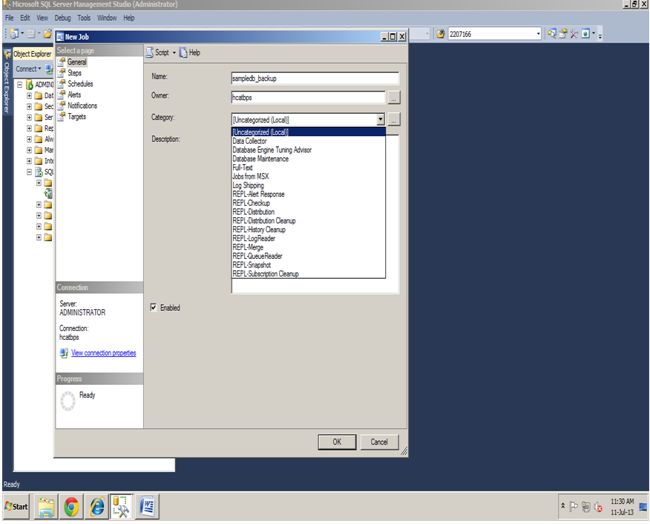Select REPL-Distribution Cleanup category
650x524 pixels.
tap(308, 221)
